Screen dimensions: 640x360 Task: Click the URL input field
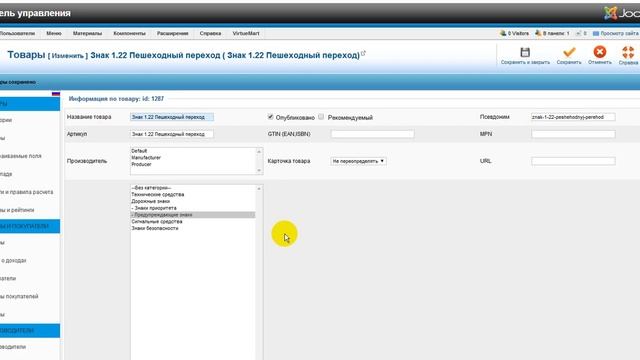click(x=573, y=161)
